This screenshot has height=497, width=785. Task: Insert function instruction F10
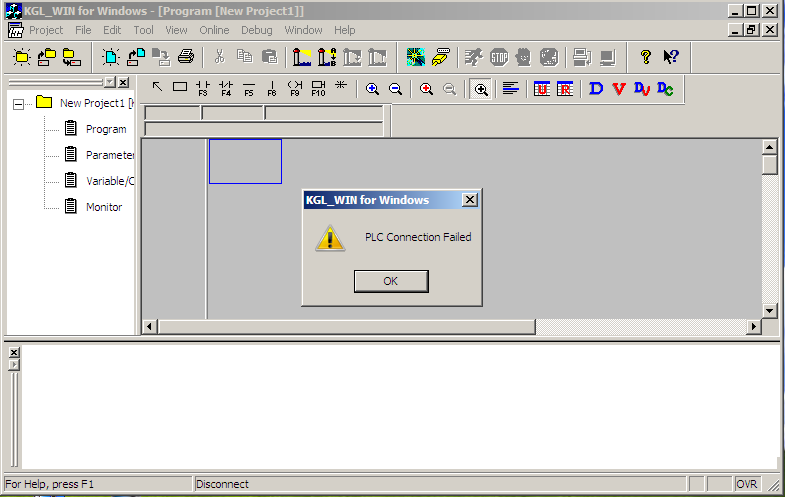click(x=318, y=88)
